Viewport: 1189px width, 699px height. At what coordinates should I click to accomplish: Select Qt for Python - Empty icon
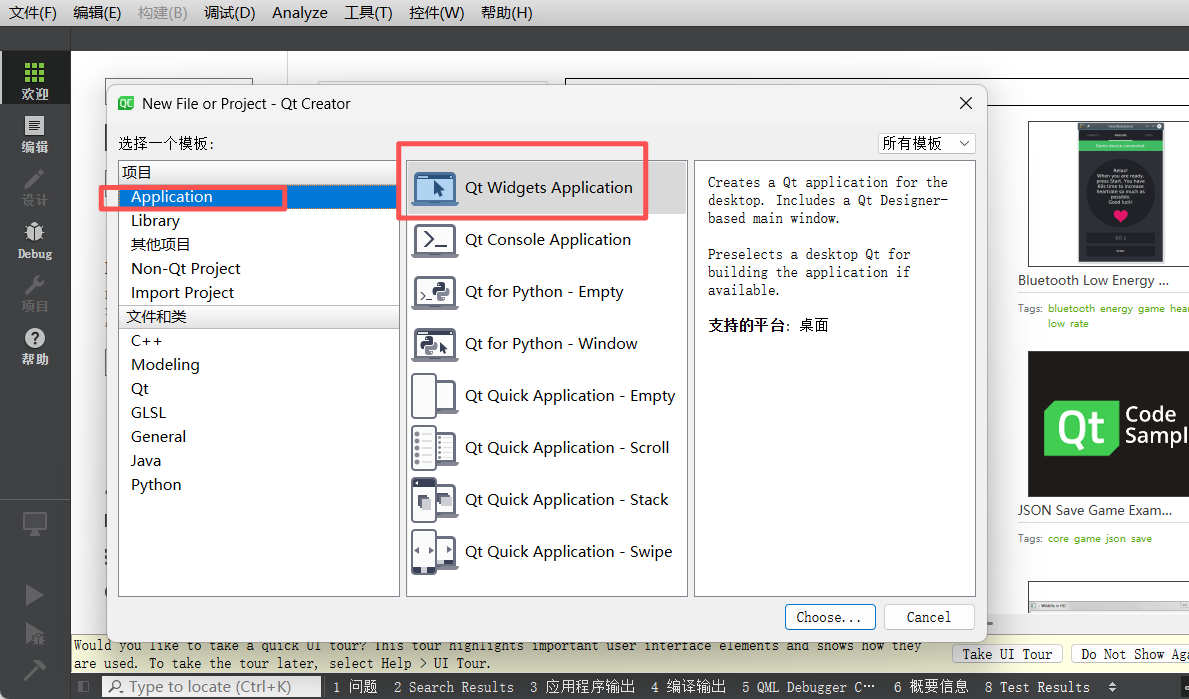click(435, 292)
